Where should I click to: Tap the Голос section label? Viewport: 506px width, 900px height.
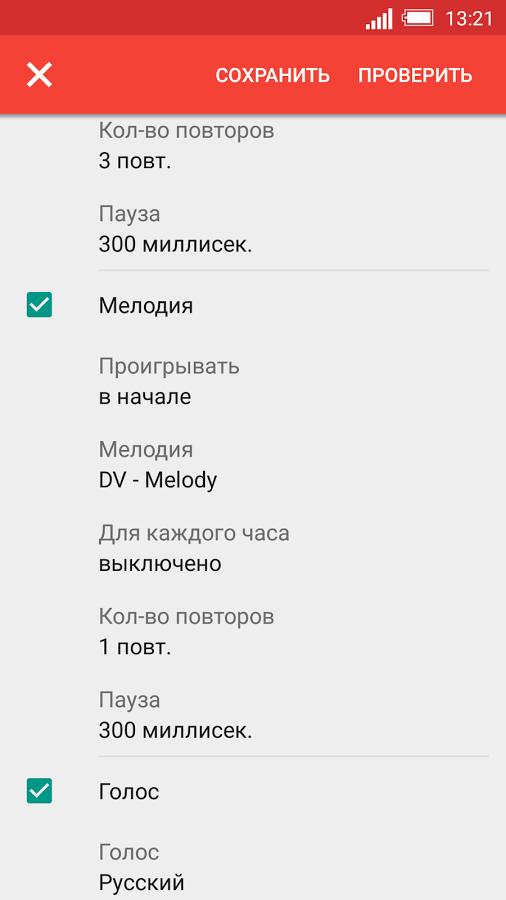click(x=129, y=792)
